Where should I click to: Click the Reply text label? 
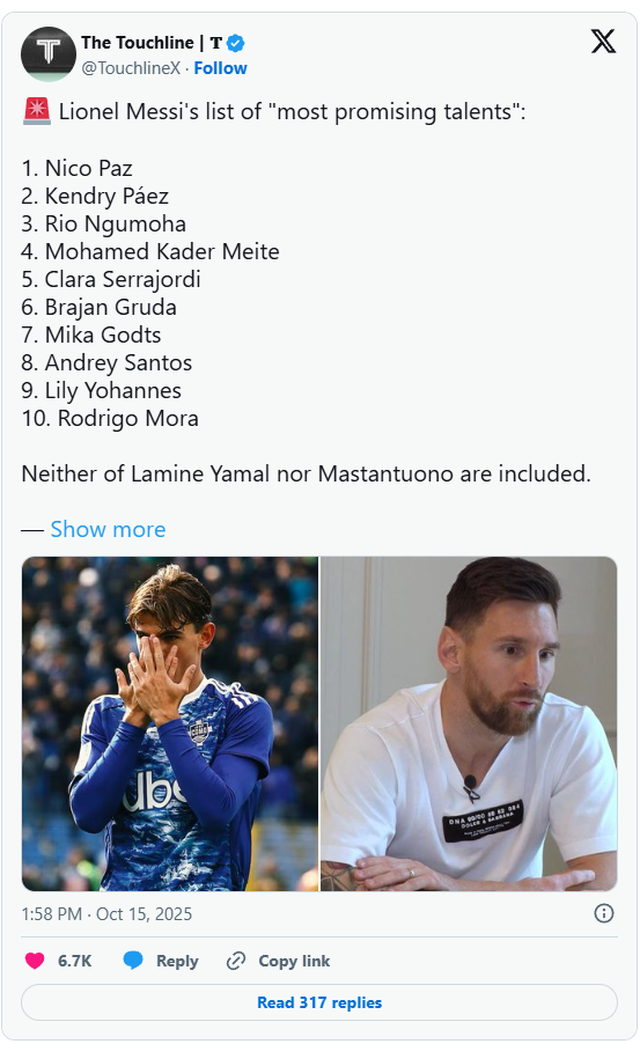[177, 961]
